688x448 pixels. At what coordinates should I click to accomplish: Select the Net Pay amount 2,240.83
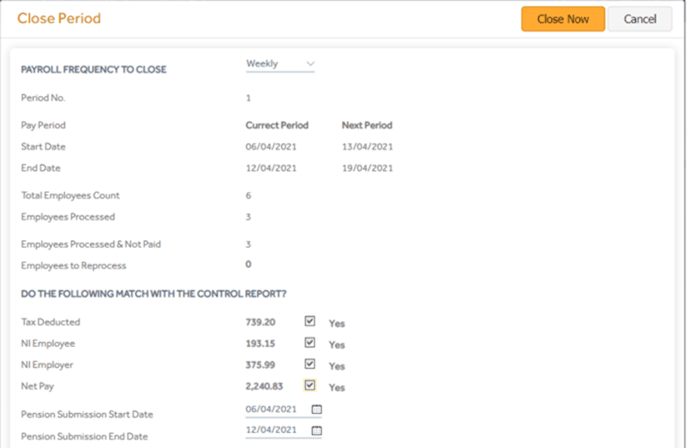pos(266,386)
